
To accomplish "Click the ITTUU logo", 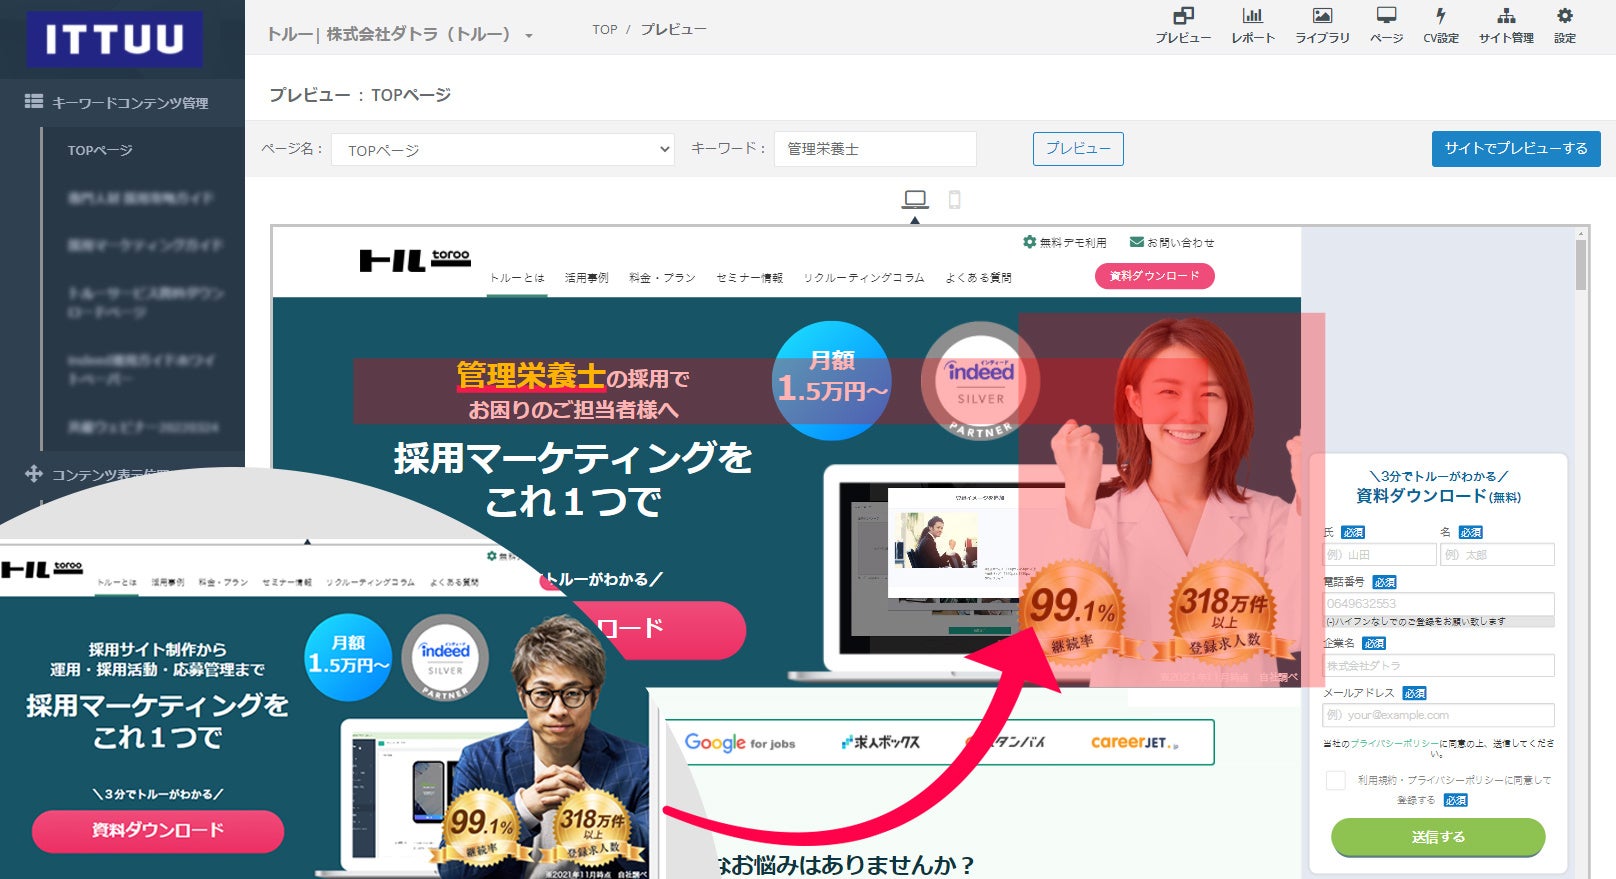I will pos(114,39).
